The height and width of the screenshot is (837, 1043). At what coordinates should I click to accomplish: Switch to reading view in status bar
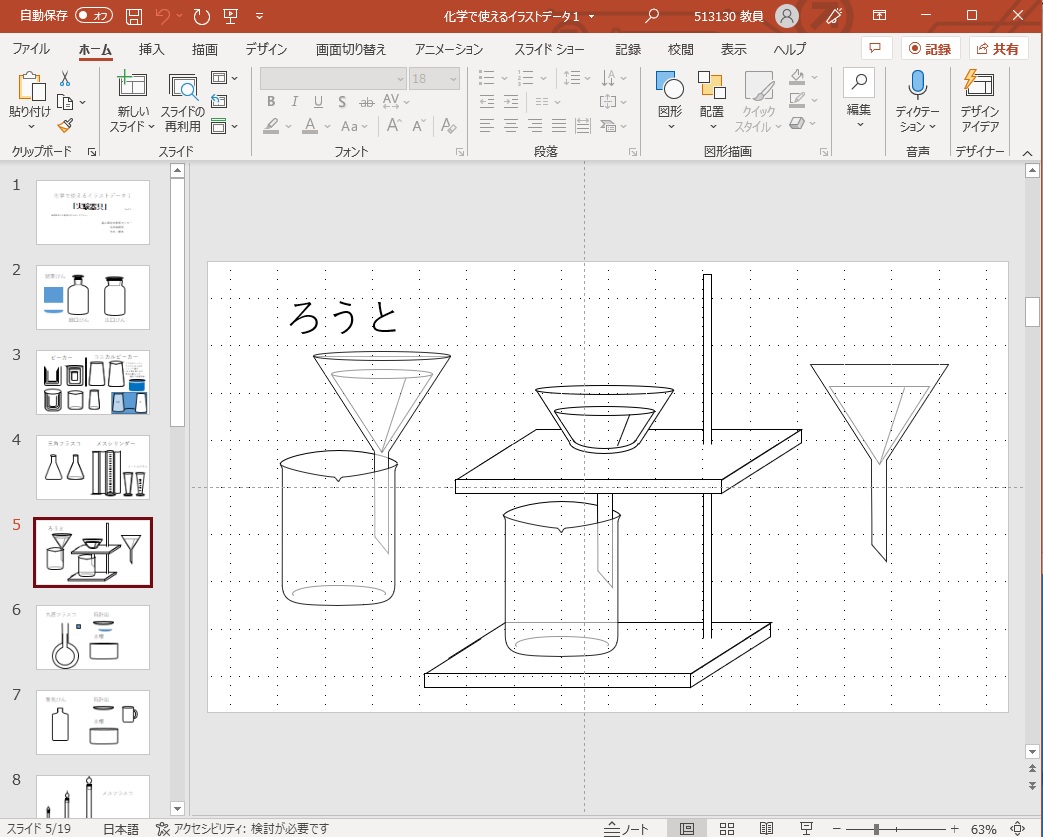point(766,829)
